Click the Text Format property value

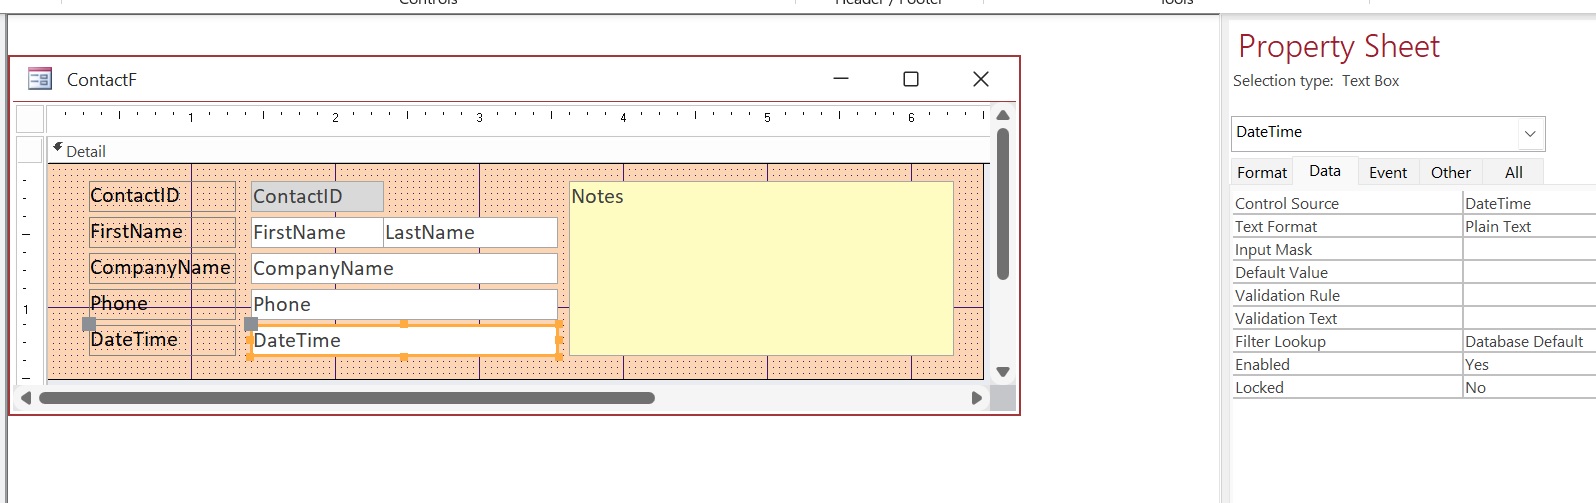coord(1527,227)
